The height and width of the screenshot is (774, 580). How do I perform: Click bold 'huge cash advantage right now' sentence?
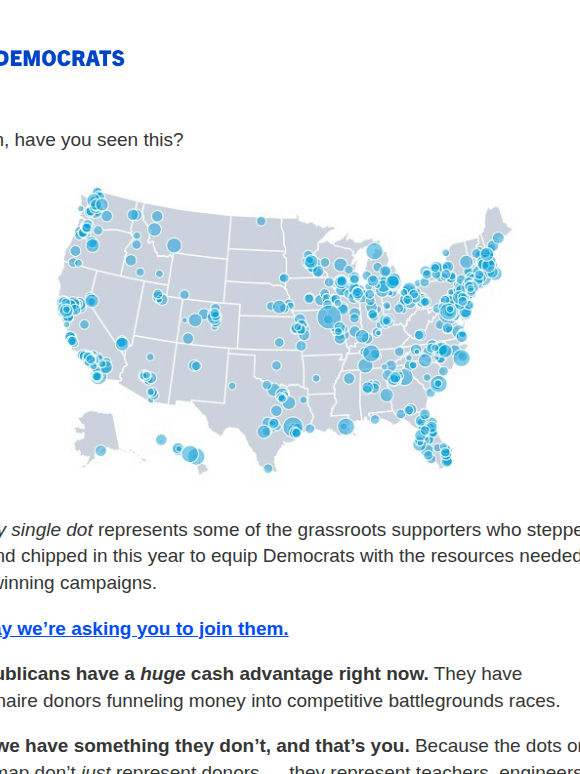pos(214,674)
